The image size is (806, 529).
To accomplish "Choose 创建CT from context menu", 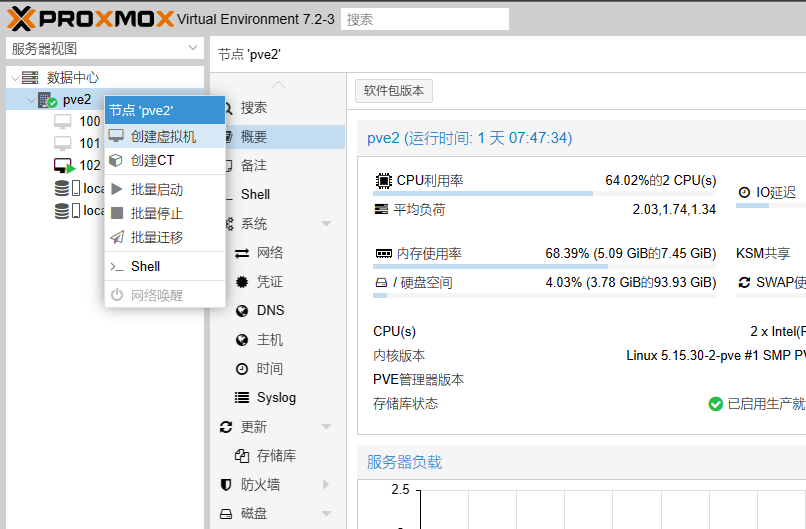I will tap(165, 160).
